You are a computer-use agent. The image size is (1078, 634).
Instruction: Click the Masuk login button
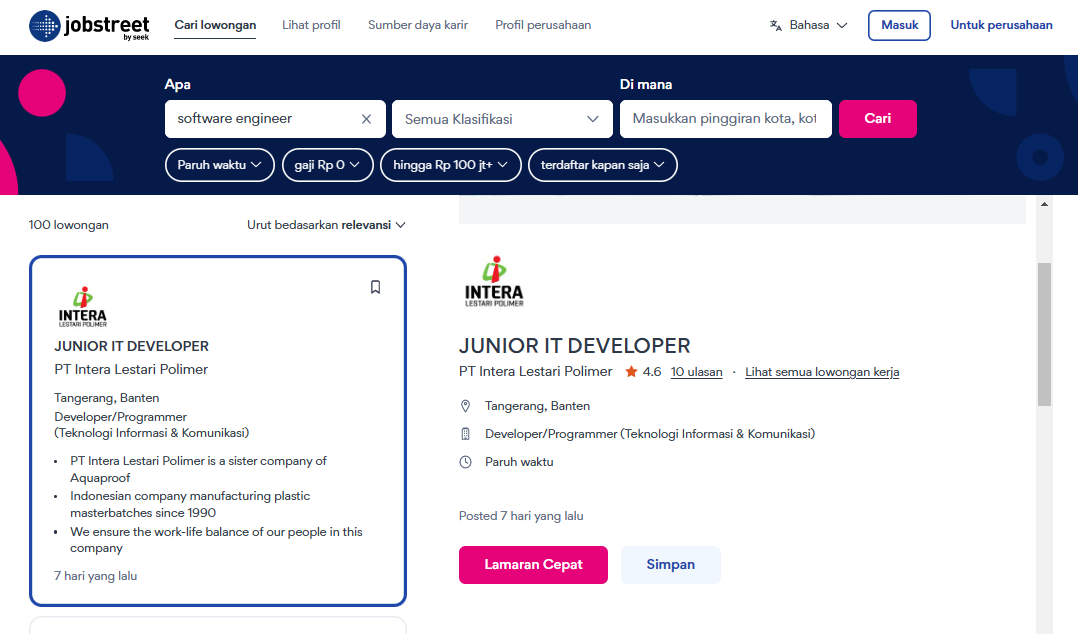[x=899, y=25]
